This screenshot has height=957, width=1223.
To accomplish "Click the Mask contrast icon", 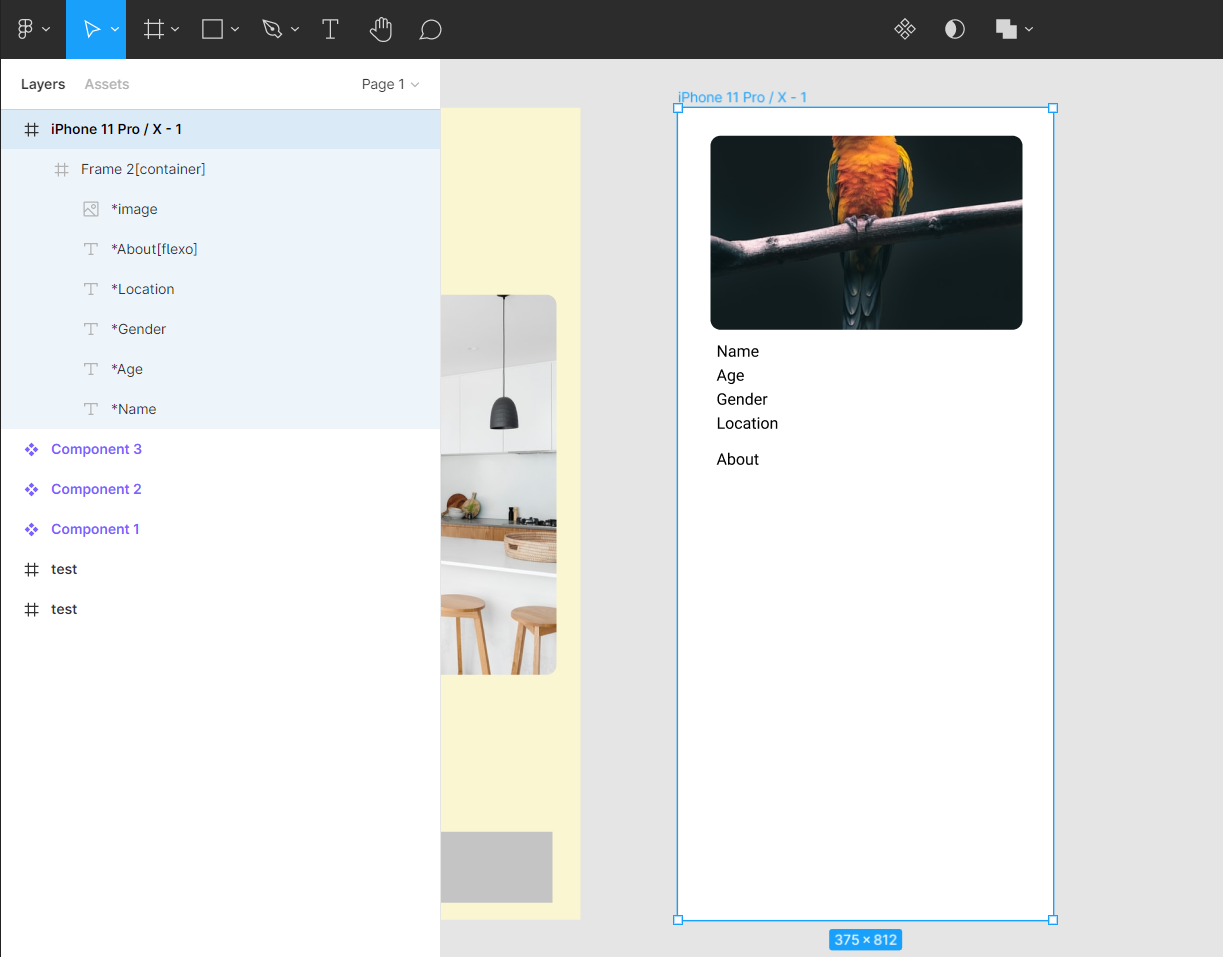I will tap(955, 30).
